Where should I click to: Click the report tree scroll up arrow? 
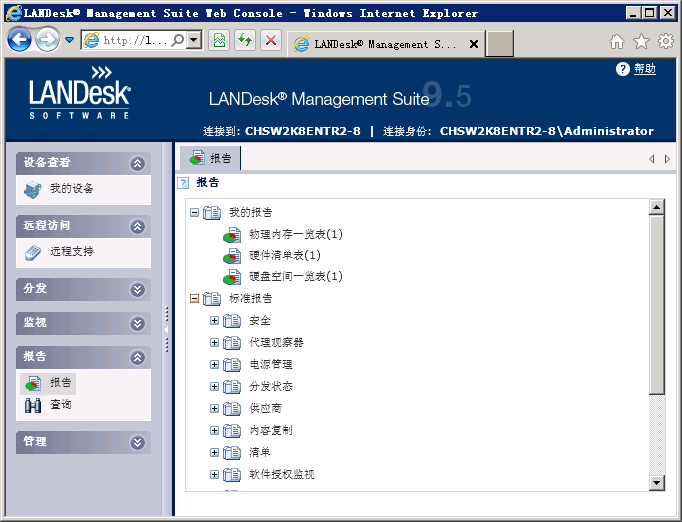(x=656, y=207)
